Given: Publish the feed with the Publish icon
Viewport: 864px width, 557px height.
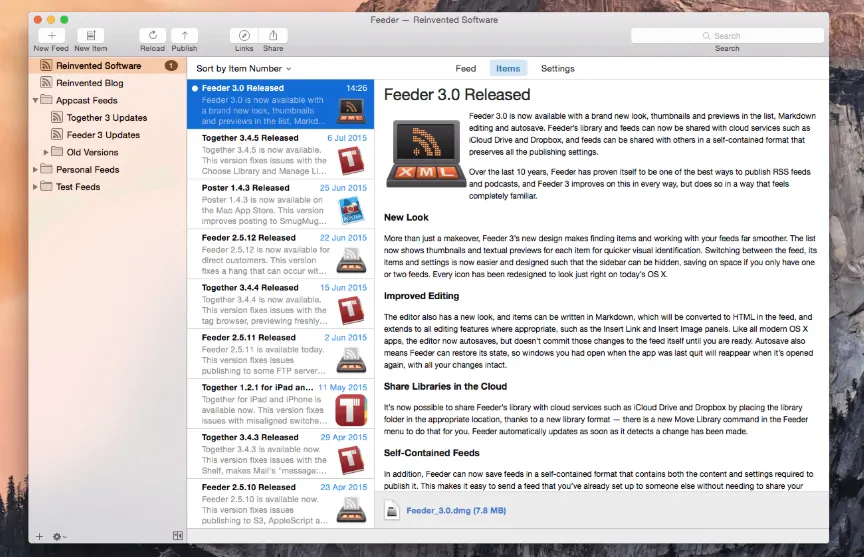Looking at the screenshot, I should pyautogui.click(x=185, y=35).
